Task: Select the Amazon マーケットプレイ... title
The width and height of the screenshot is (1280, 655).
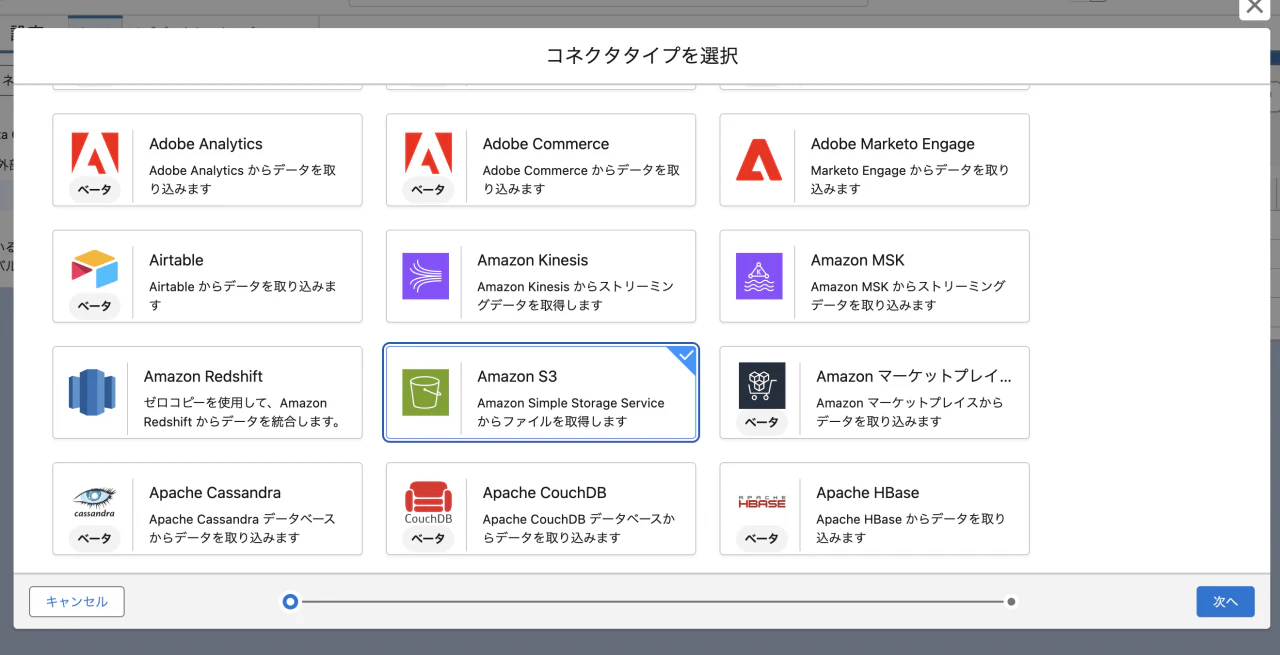Action: [914, 376]
